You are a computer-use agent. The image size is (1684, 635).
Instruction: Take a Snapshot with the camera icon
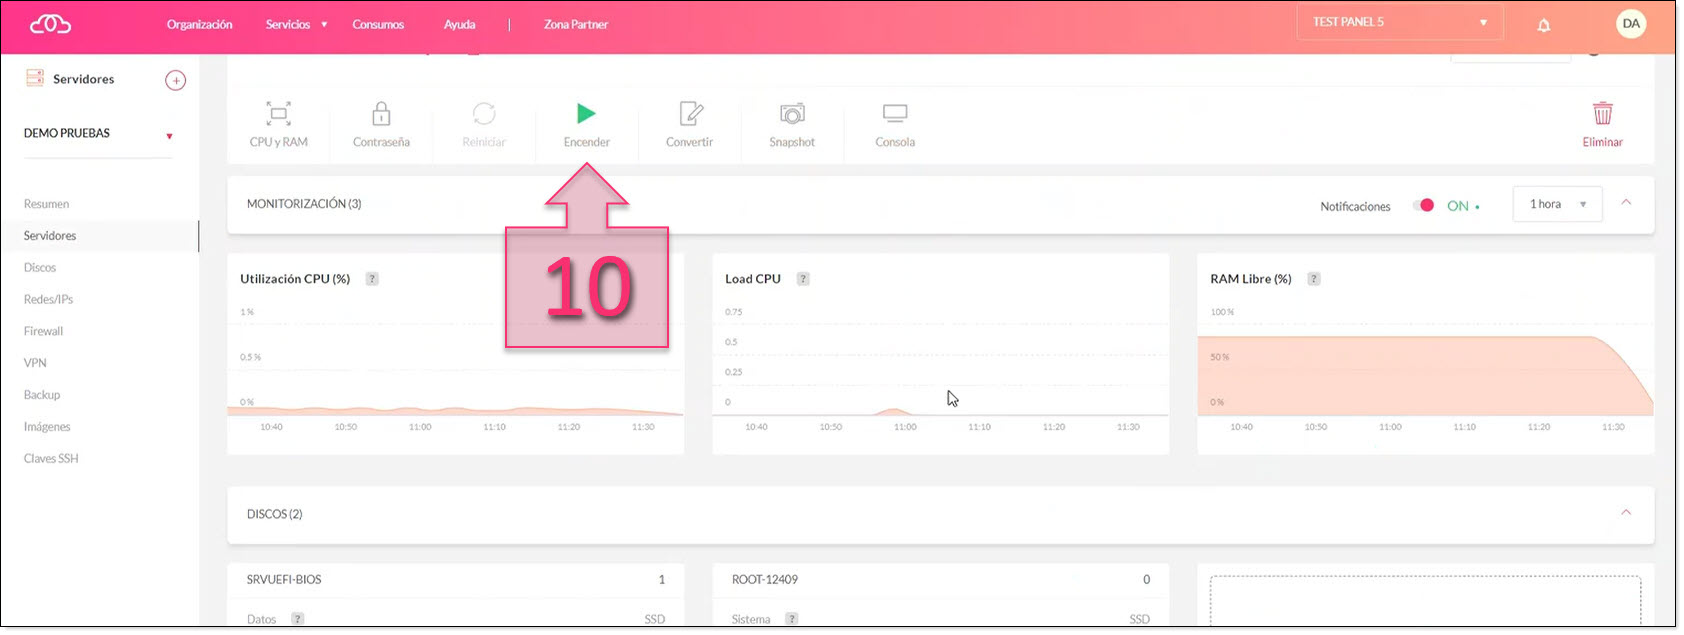coord(792,114)
